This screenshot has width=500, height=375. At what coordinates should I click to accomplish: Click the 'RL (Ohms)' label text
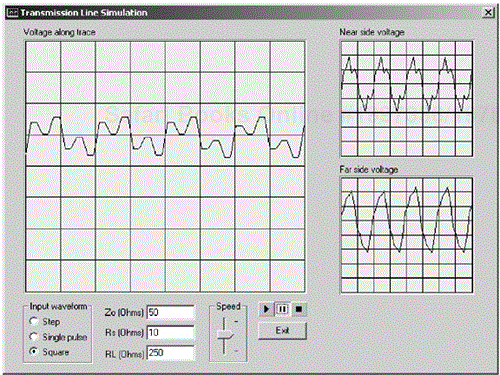[125, 354]
